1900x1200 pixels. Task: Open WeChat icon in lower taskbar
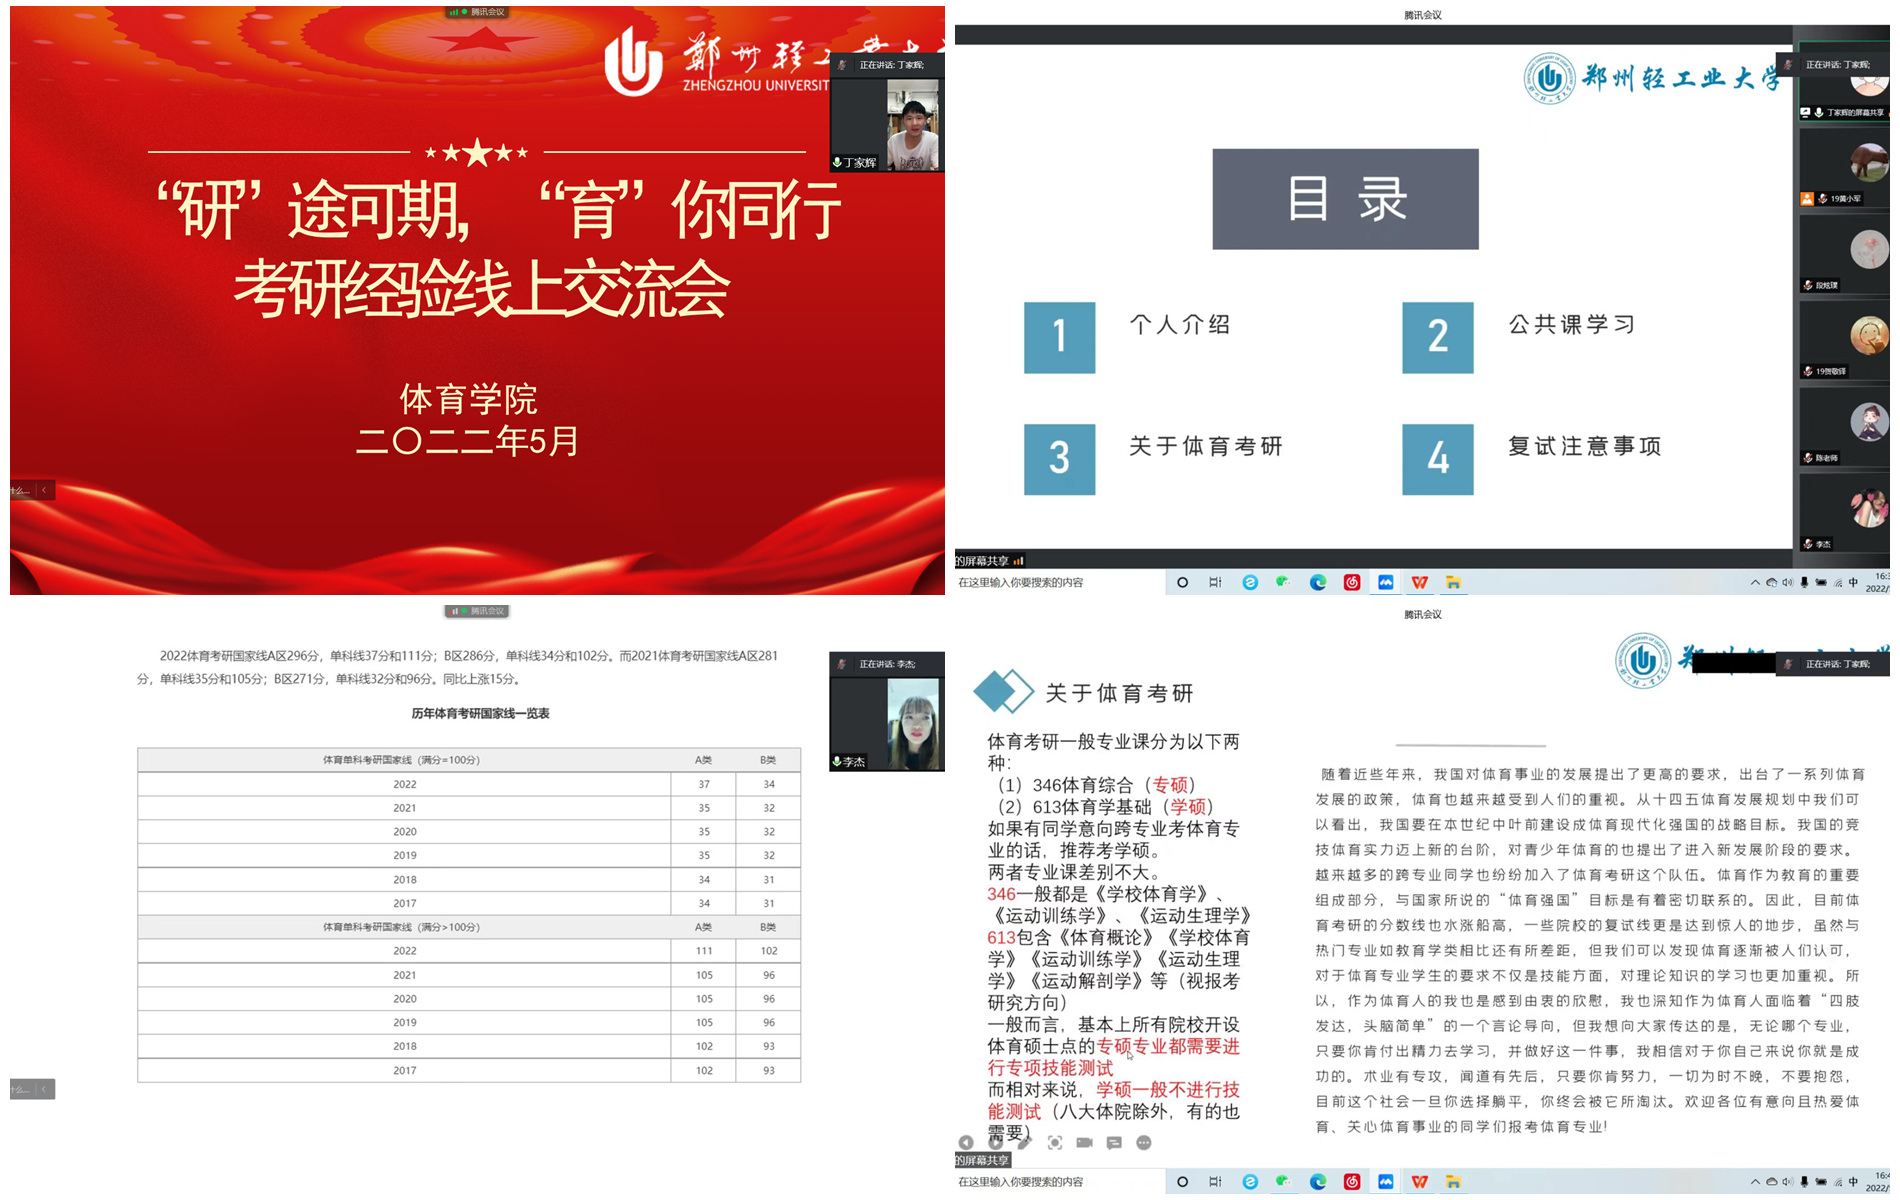1283,1182
